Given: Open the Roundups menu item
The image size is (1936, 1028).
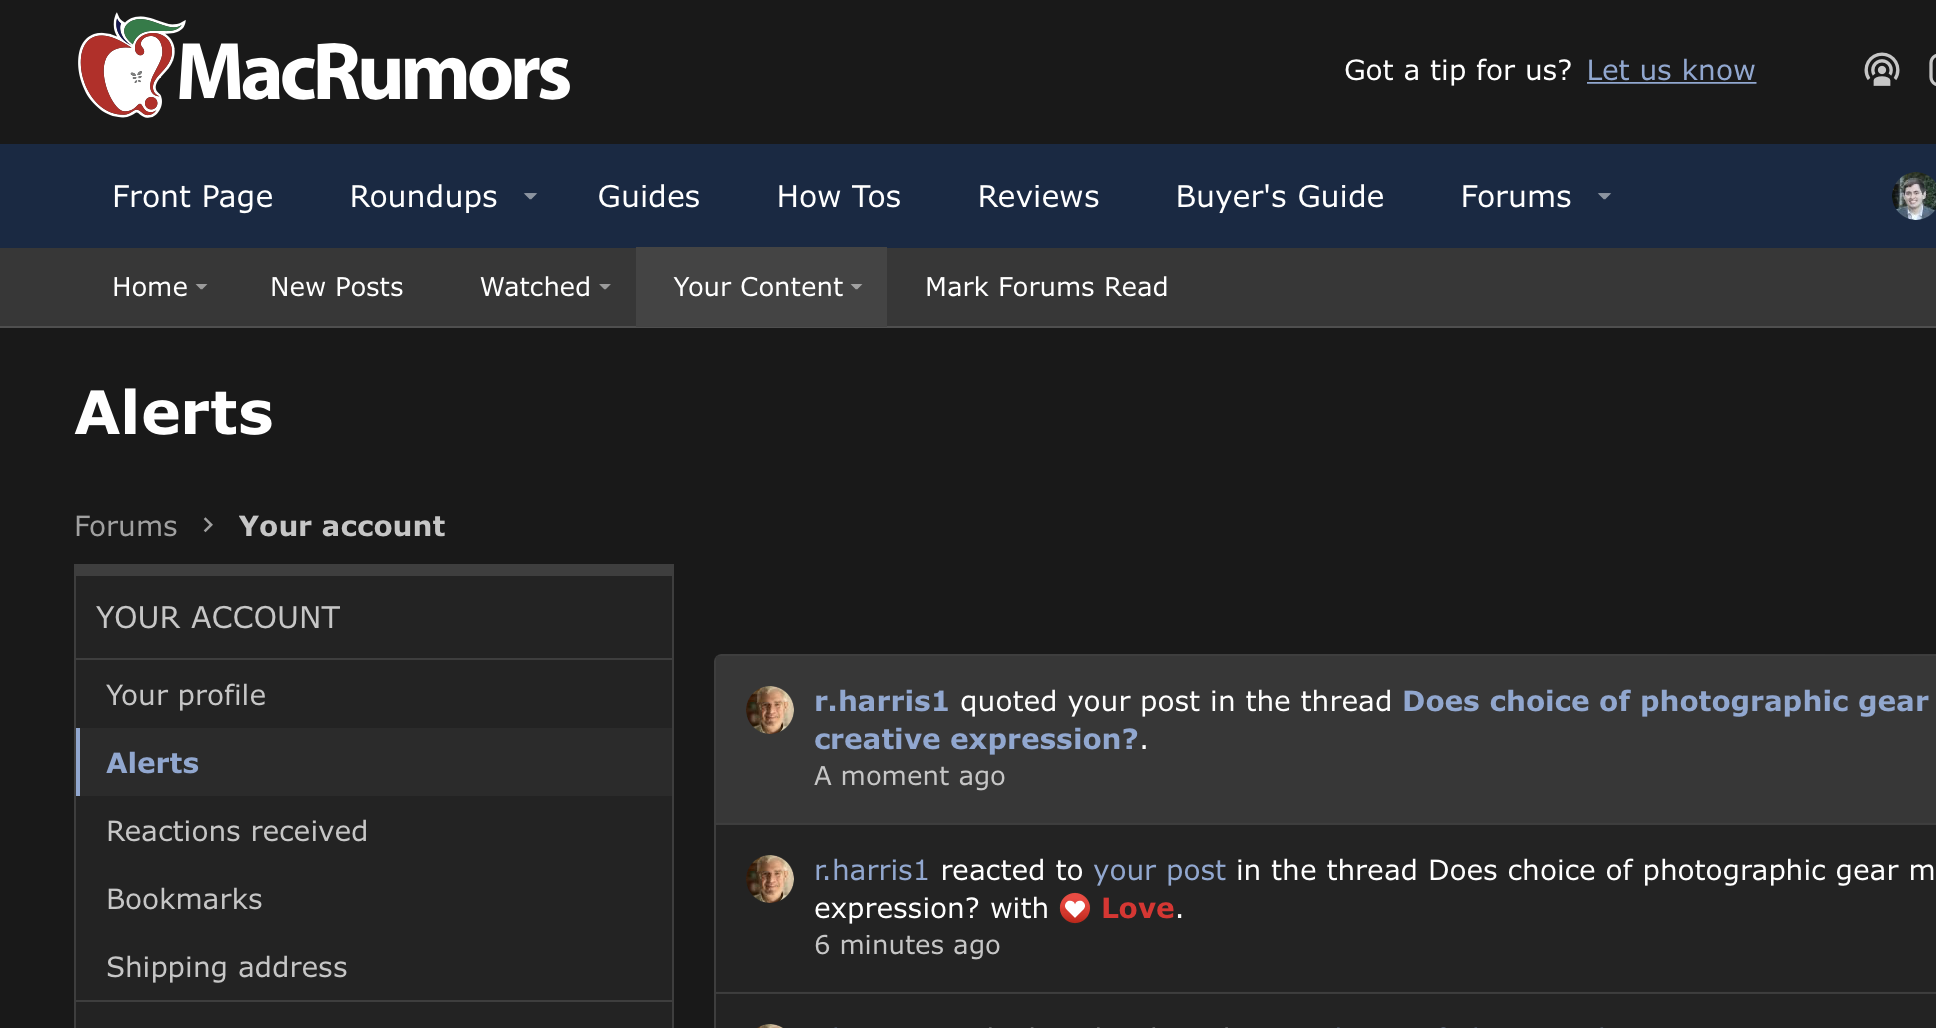Looking at the screenshot, I should [x=424, y=196].
